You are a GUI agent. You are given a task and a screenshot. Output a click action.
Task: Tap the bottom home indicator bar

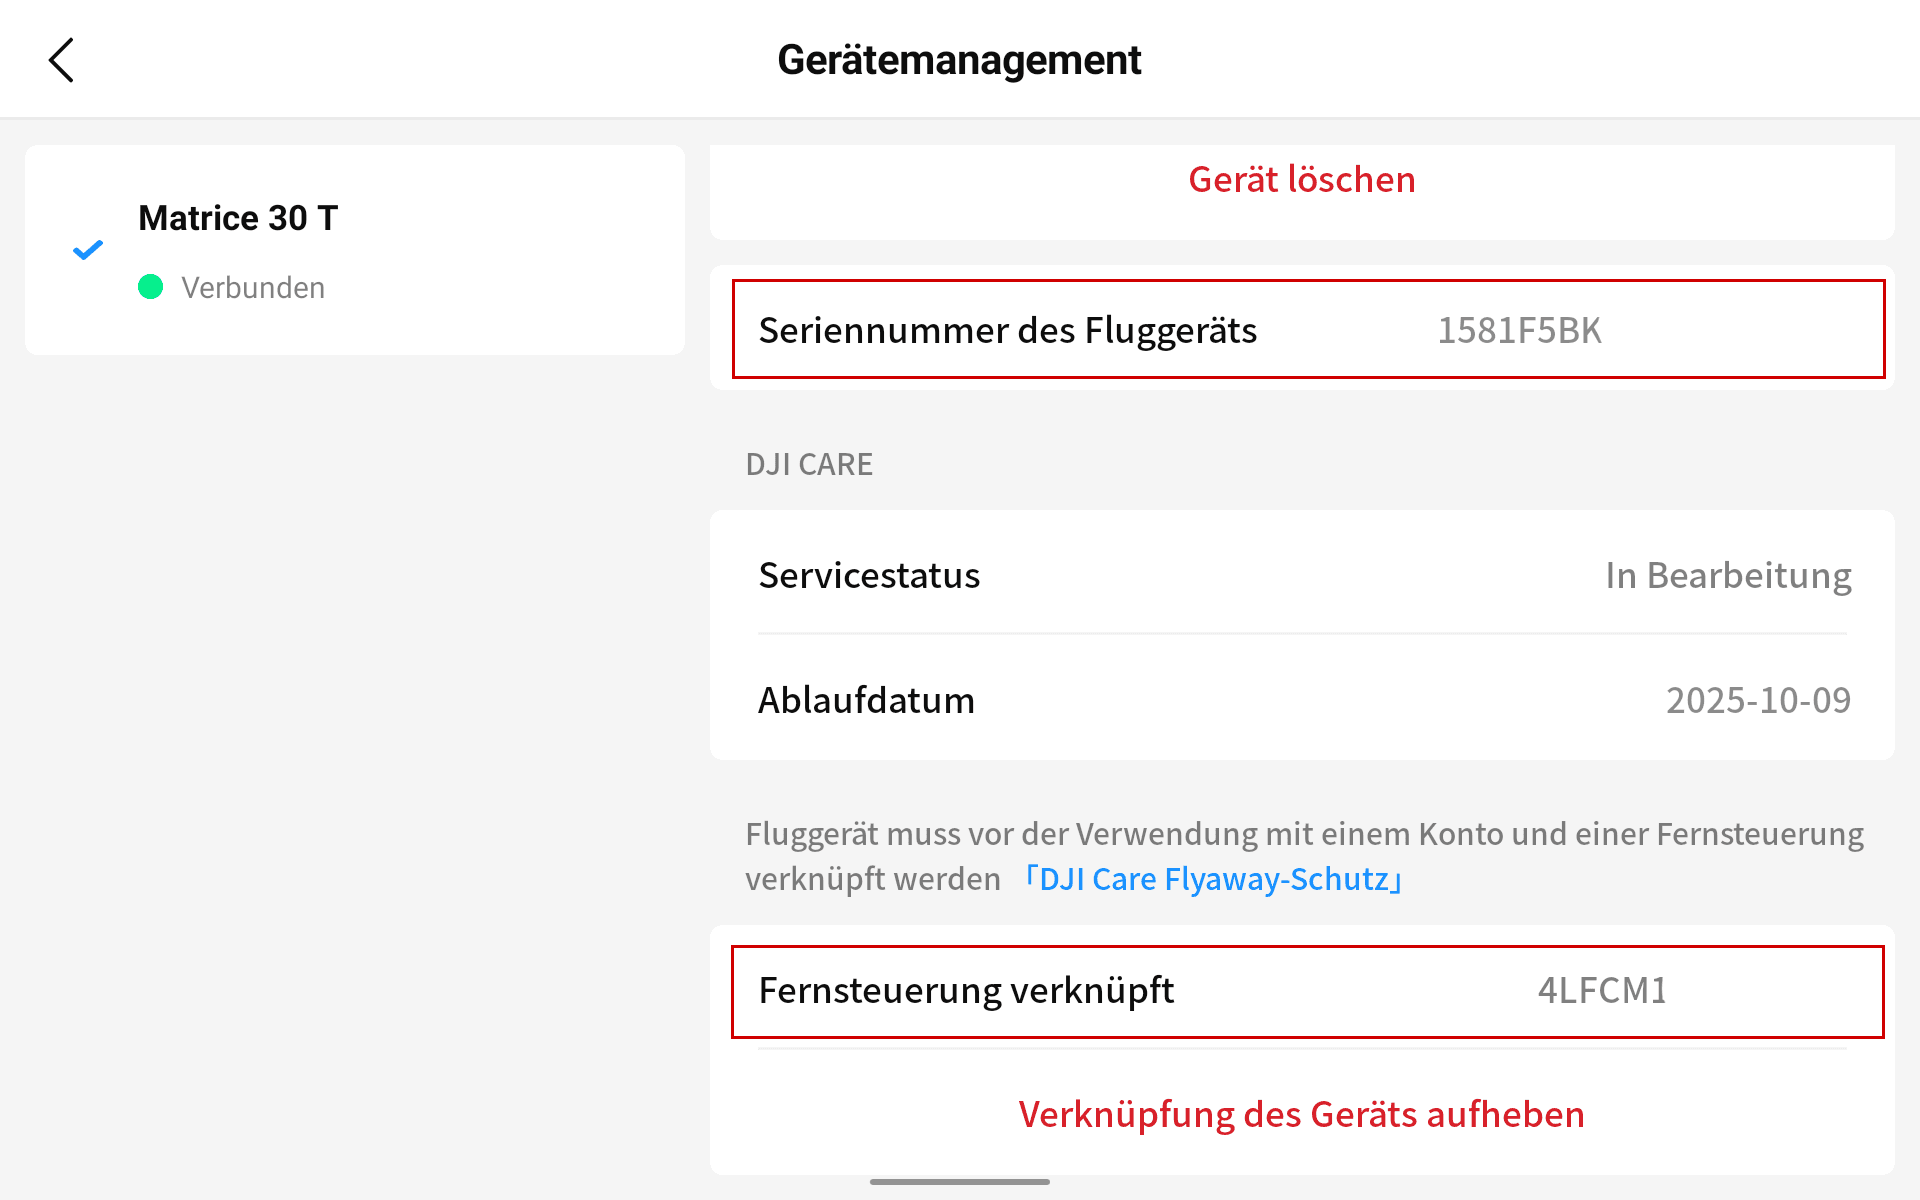point(959,1182)
